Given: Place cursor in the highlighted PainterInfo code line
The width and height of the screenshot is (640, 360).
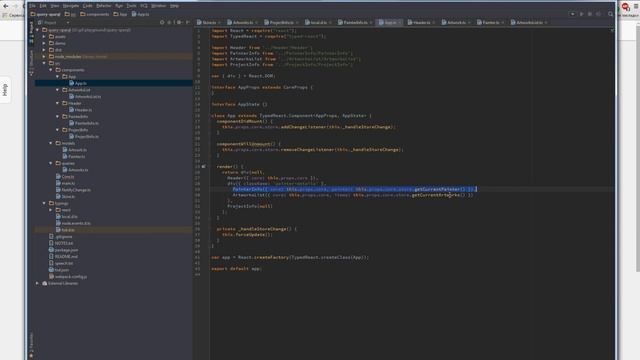Looking at the screenshot, I should click(x=354, y=189).
